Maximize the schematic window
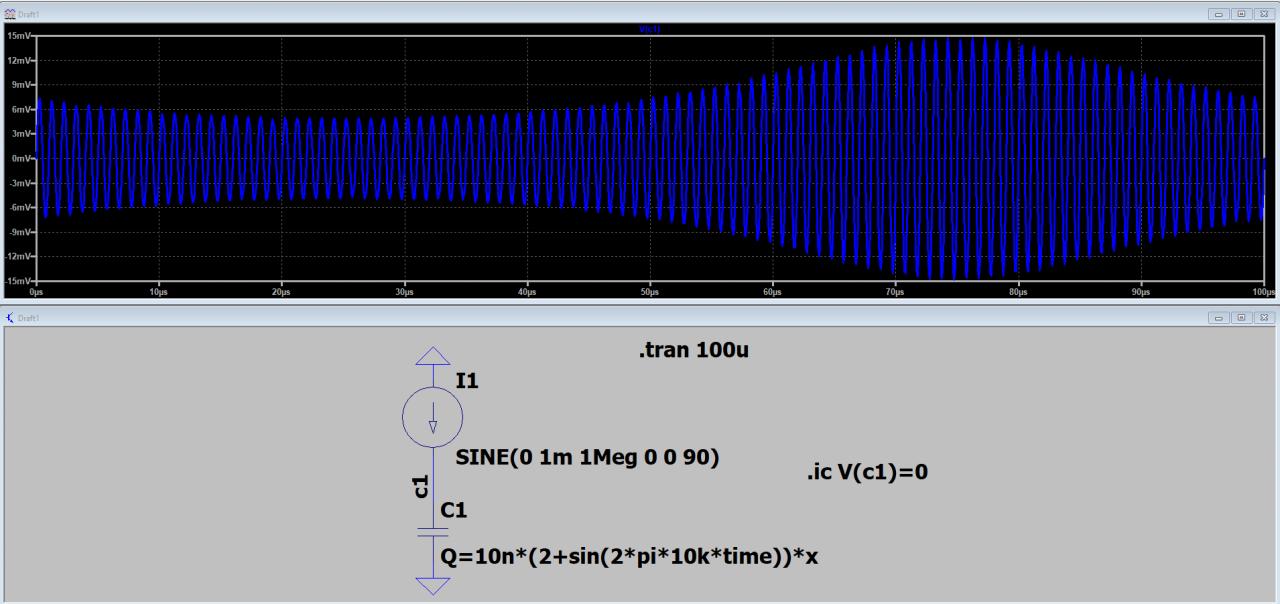Viewport: 1280px width, 604px height. pos(1242,317)
